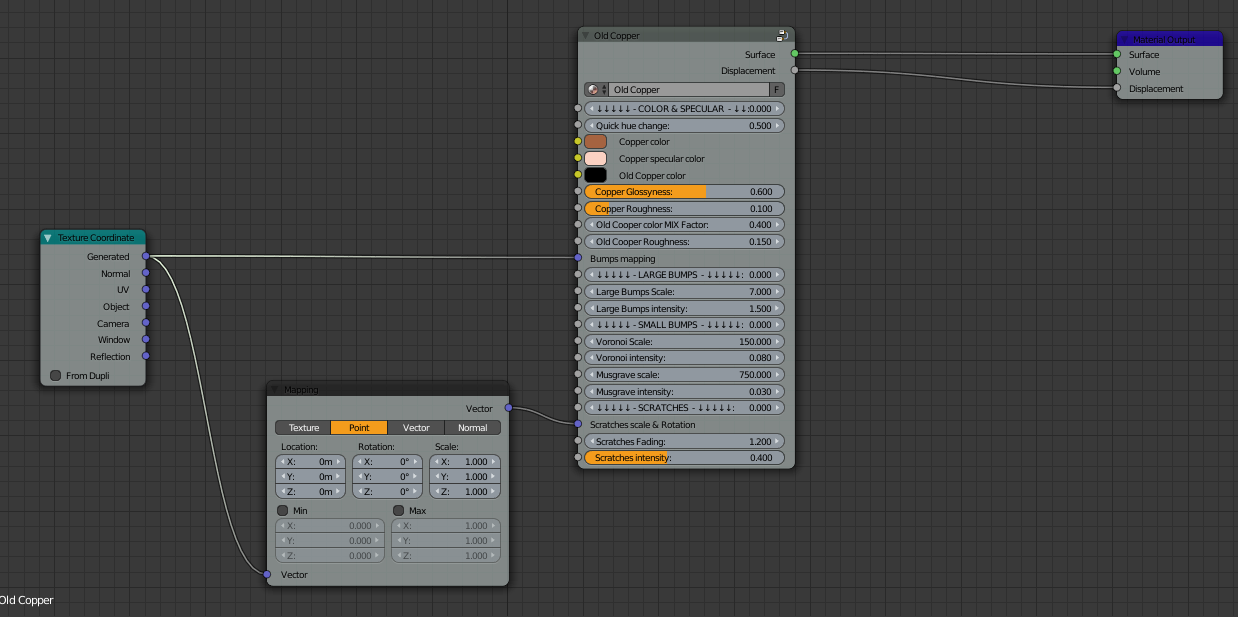Click the Scale Z field in Mapping
This screenshot has height=617, width=1238.
point(465,492)
